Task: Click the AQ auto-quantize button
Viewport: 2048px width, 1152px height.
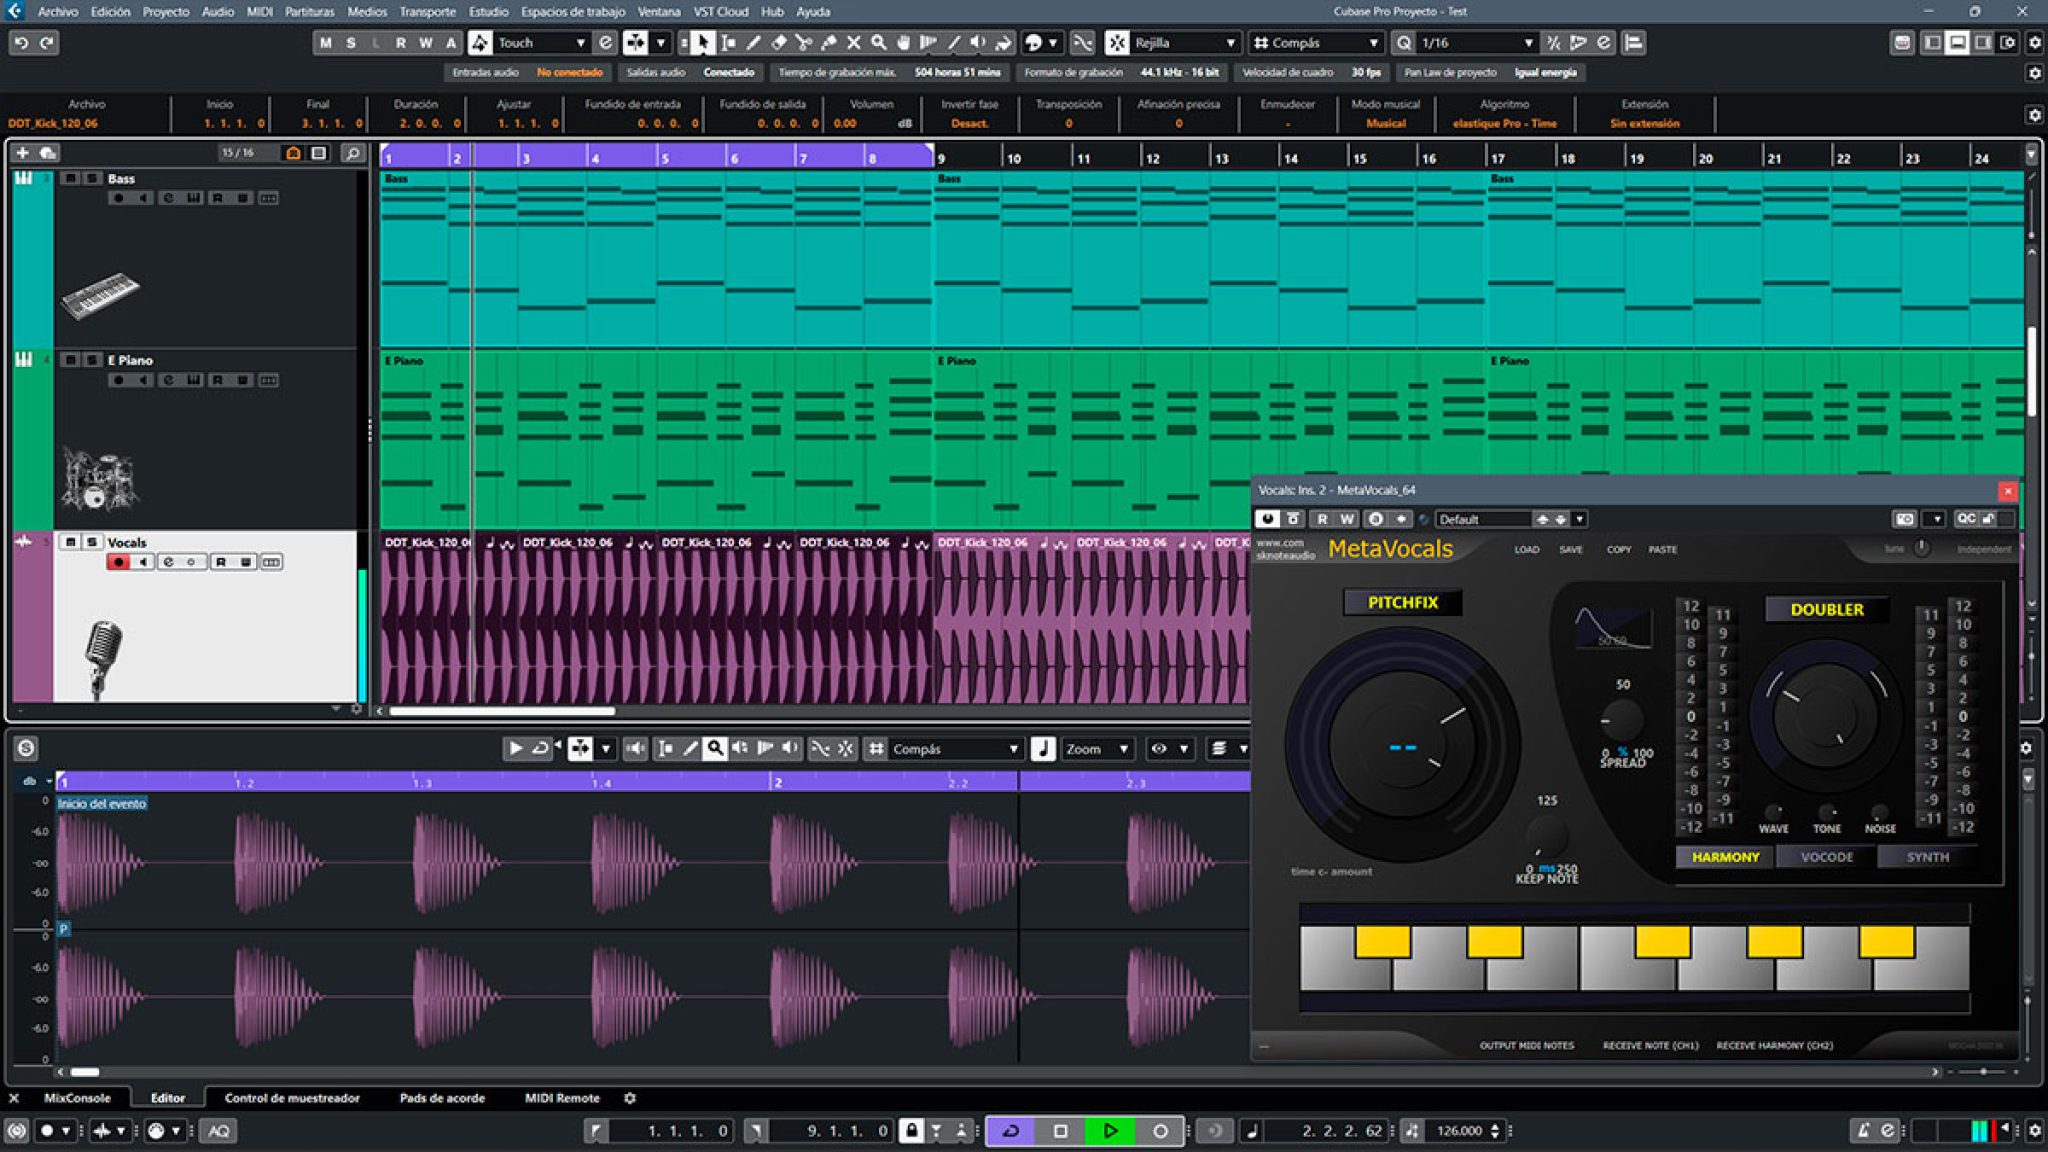Action: pyautogui.click(x=219, y=1131)
